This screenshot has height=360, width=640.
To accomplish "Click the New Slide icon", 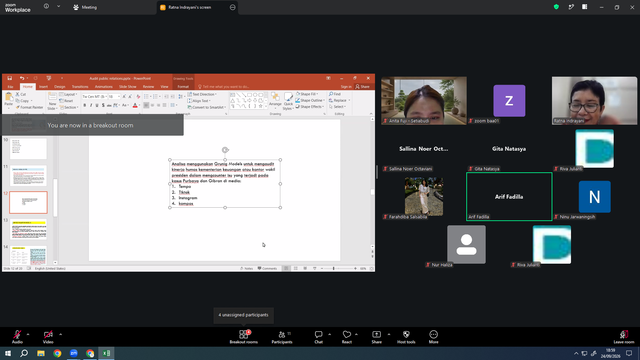I will pos(52,100).
